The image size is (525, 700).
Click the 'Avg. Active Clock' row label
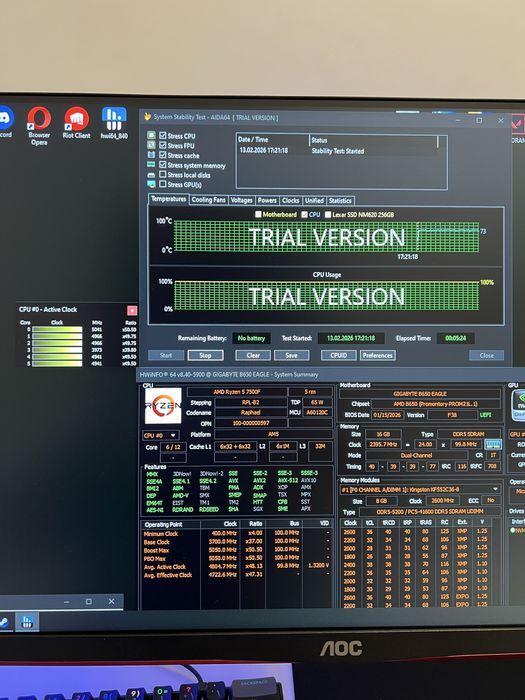coord(165,567)
